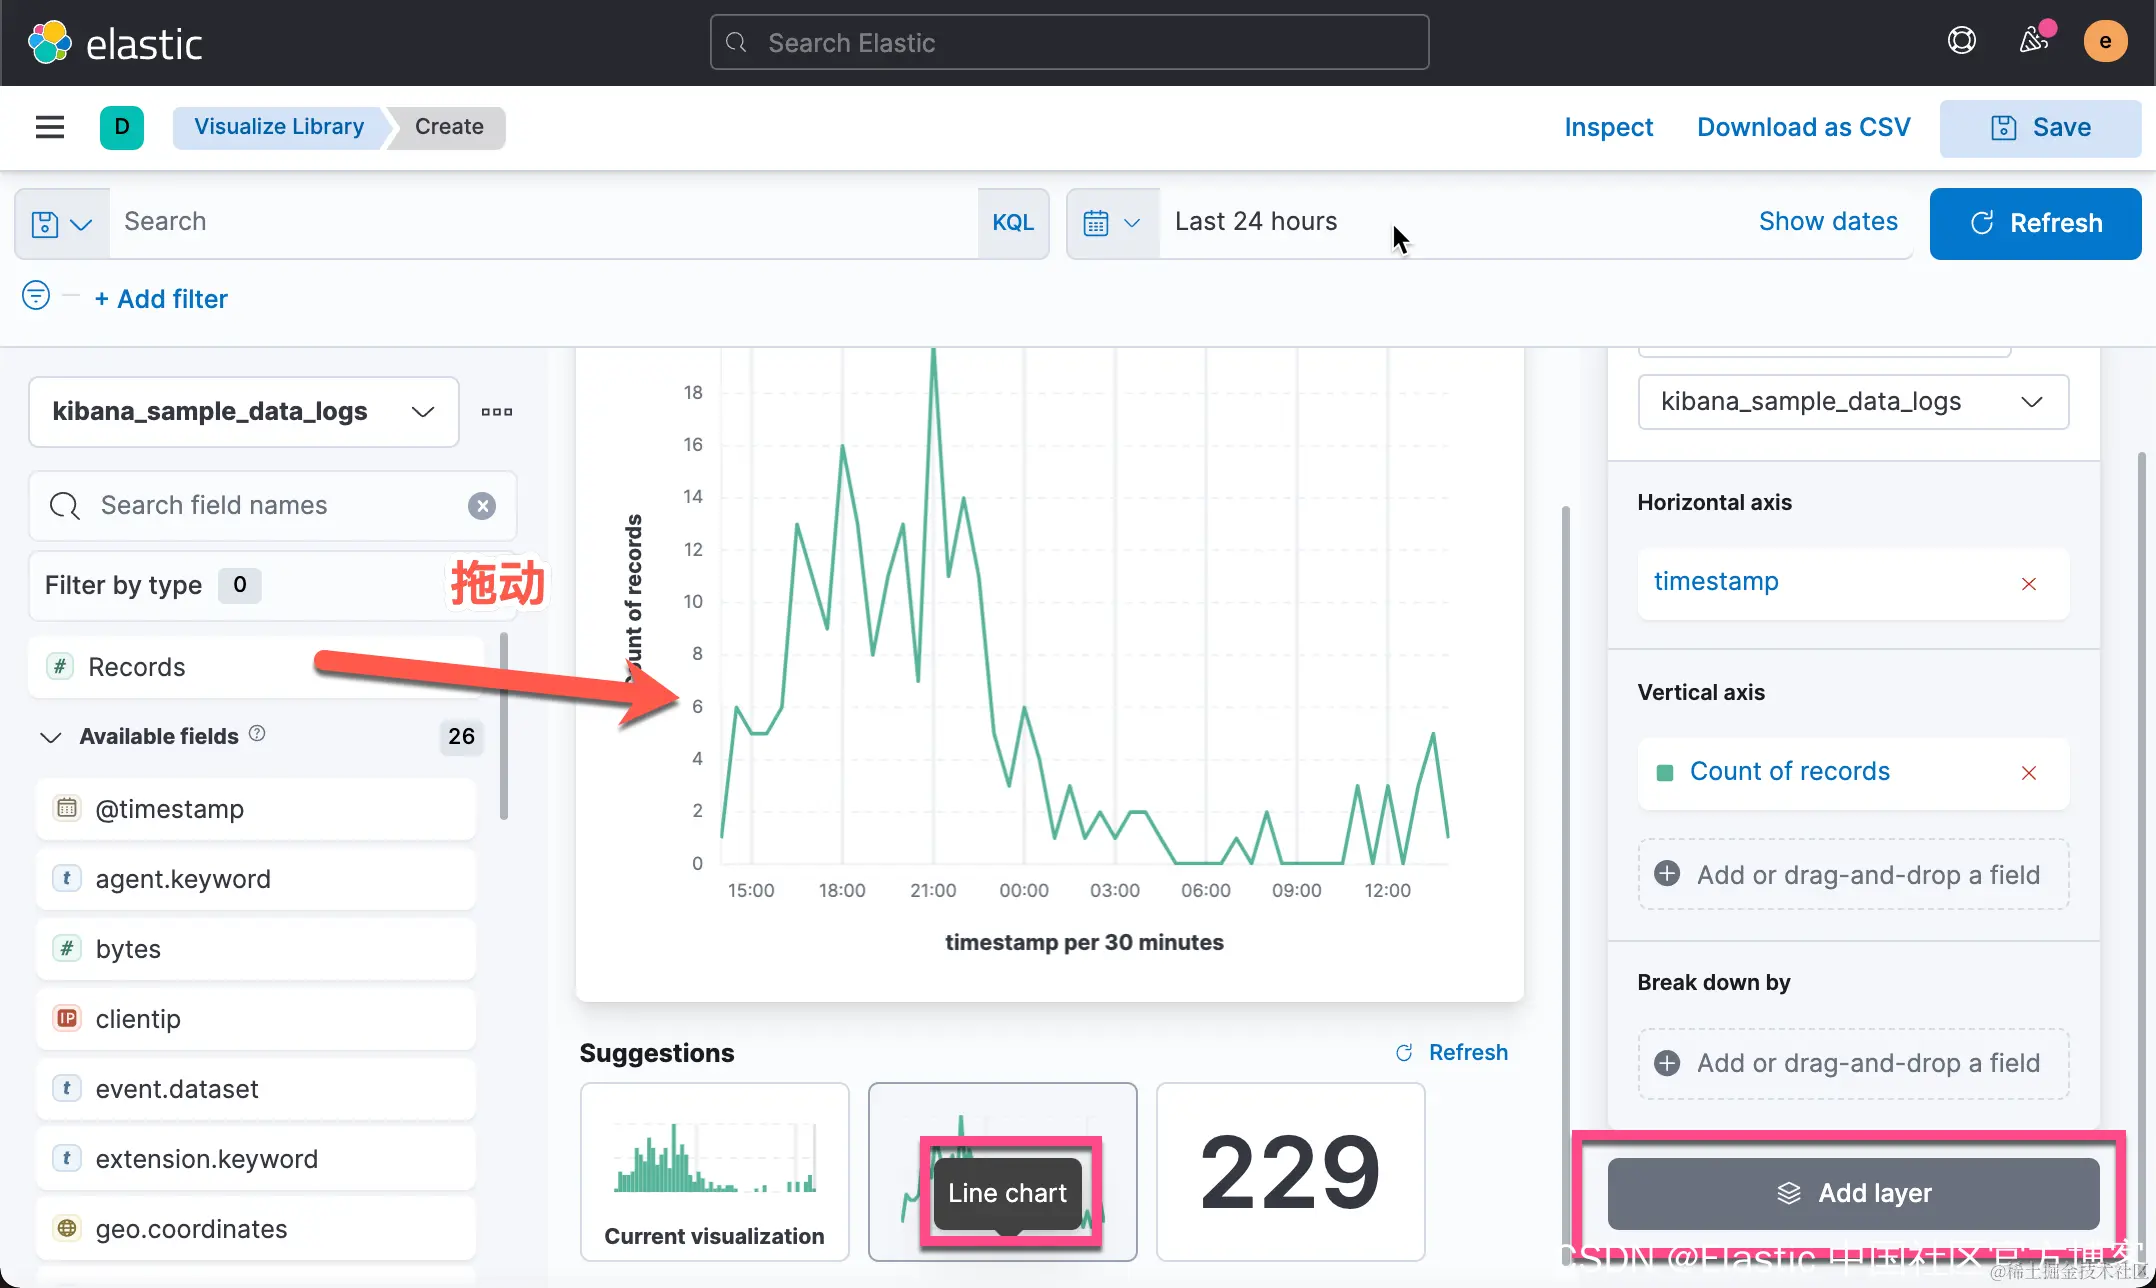Go to the Visualize Library breadcrumb

[x=278, y=127]
